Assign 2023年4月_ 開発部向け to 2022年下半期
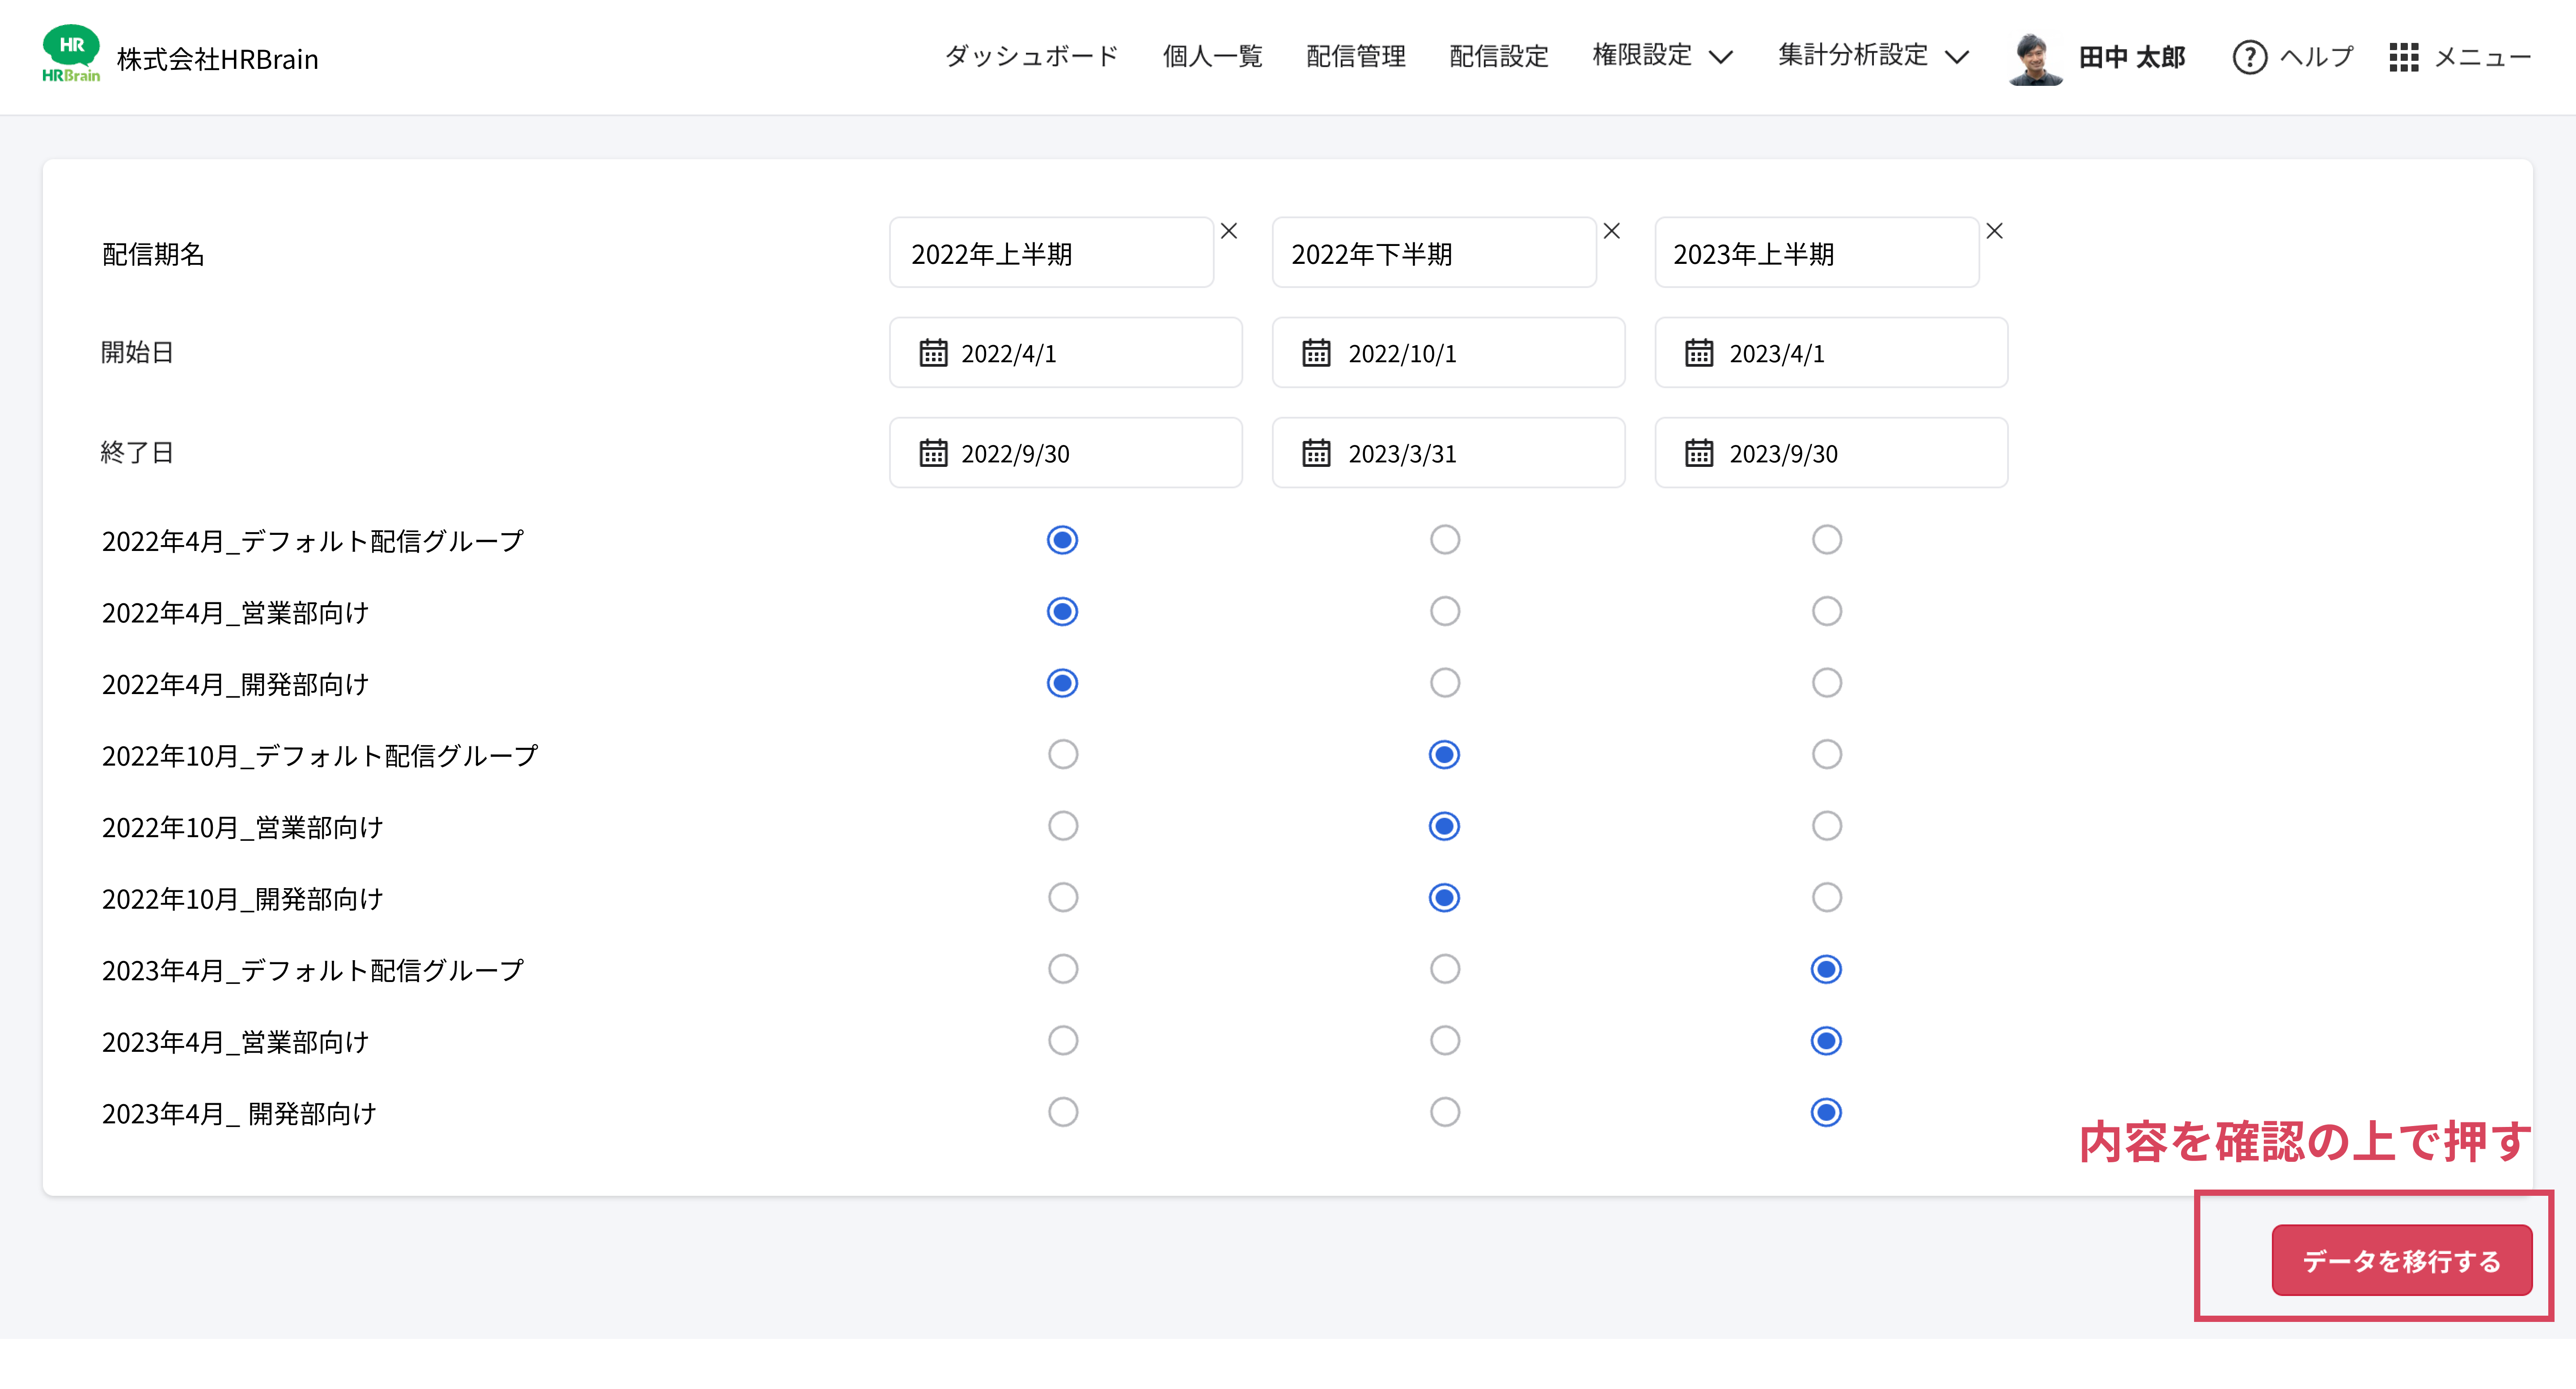This screenshot has height=1389, width=2576. pos(1445,1112)
